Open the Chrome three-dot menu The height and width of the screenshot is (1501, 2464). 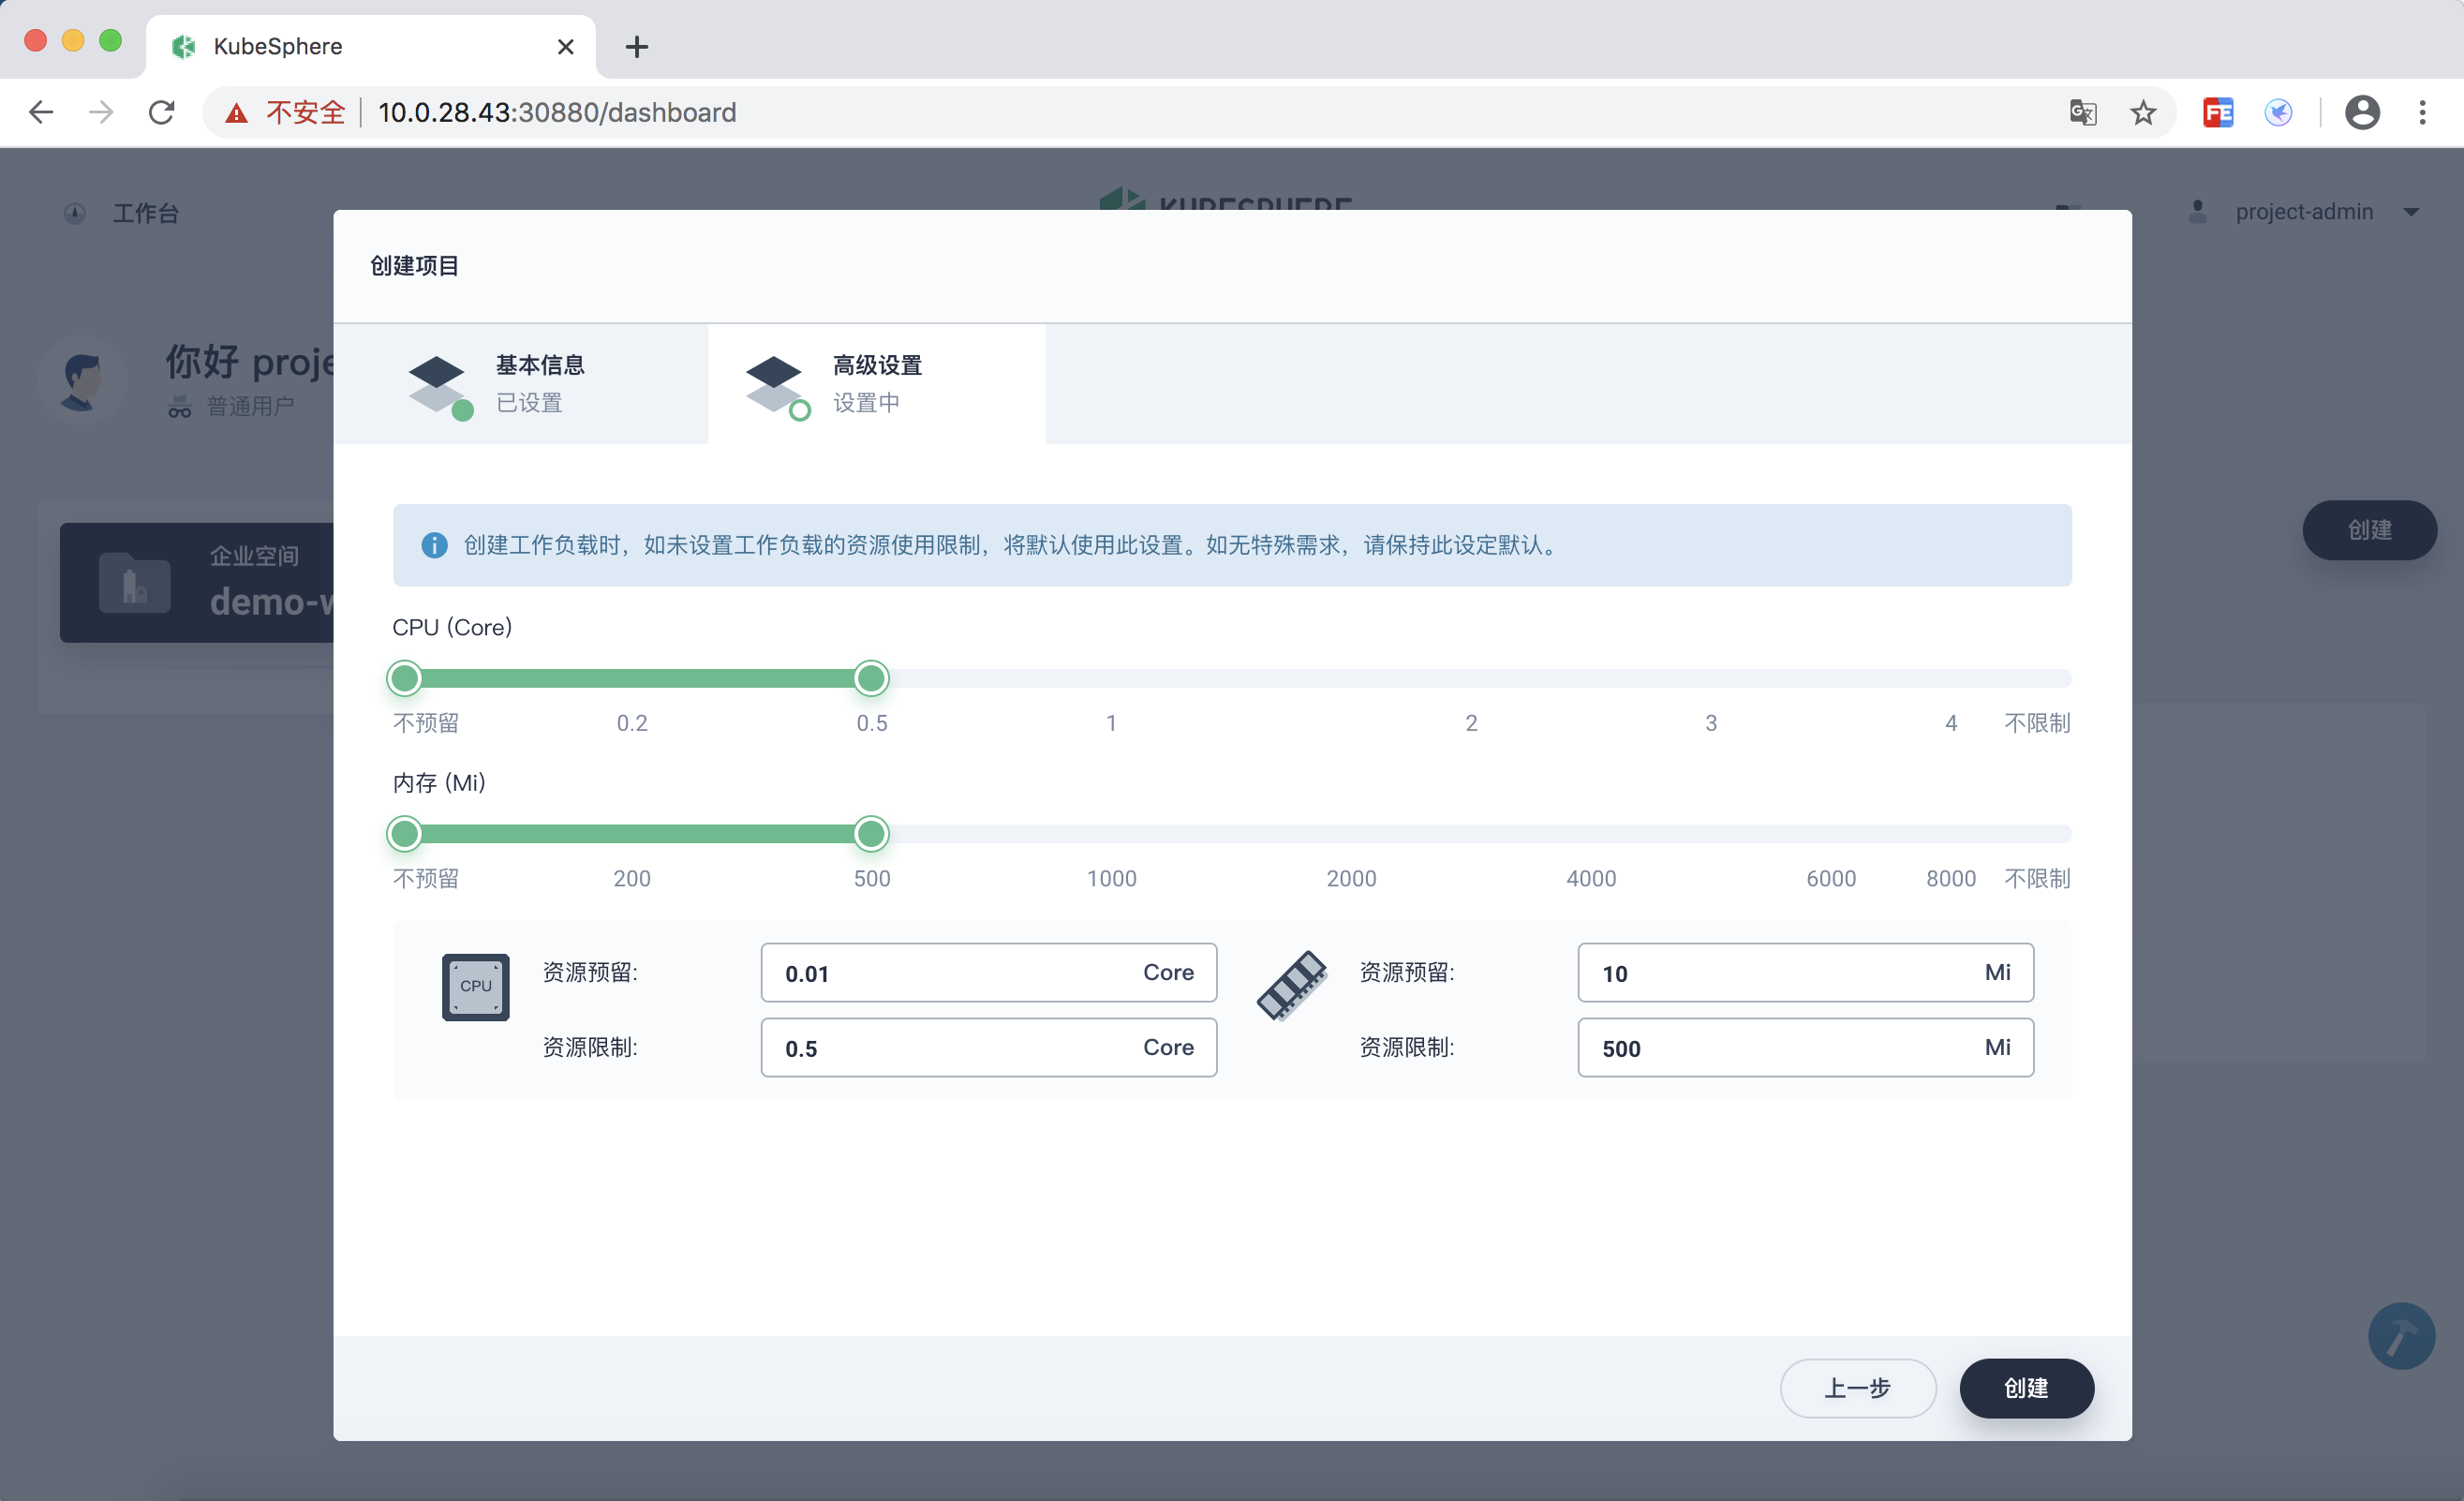pyautogui.click(x=2422, y=112)
